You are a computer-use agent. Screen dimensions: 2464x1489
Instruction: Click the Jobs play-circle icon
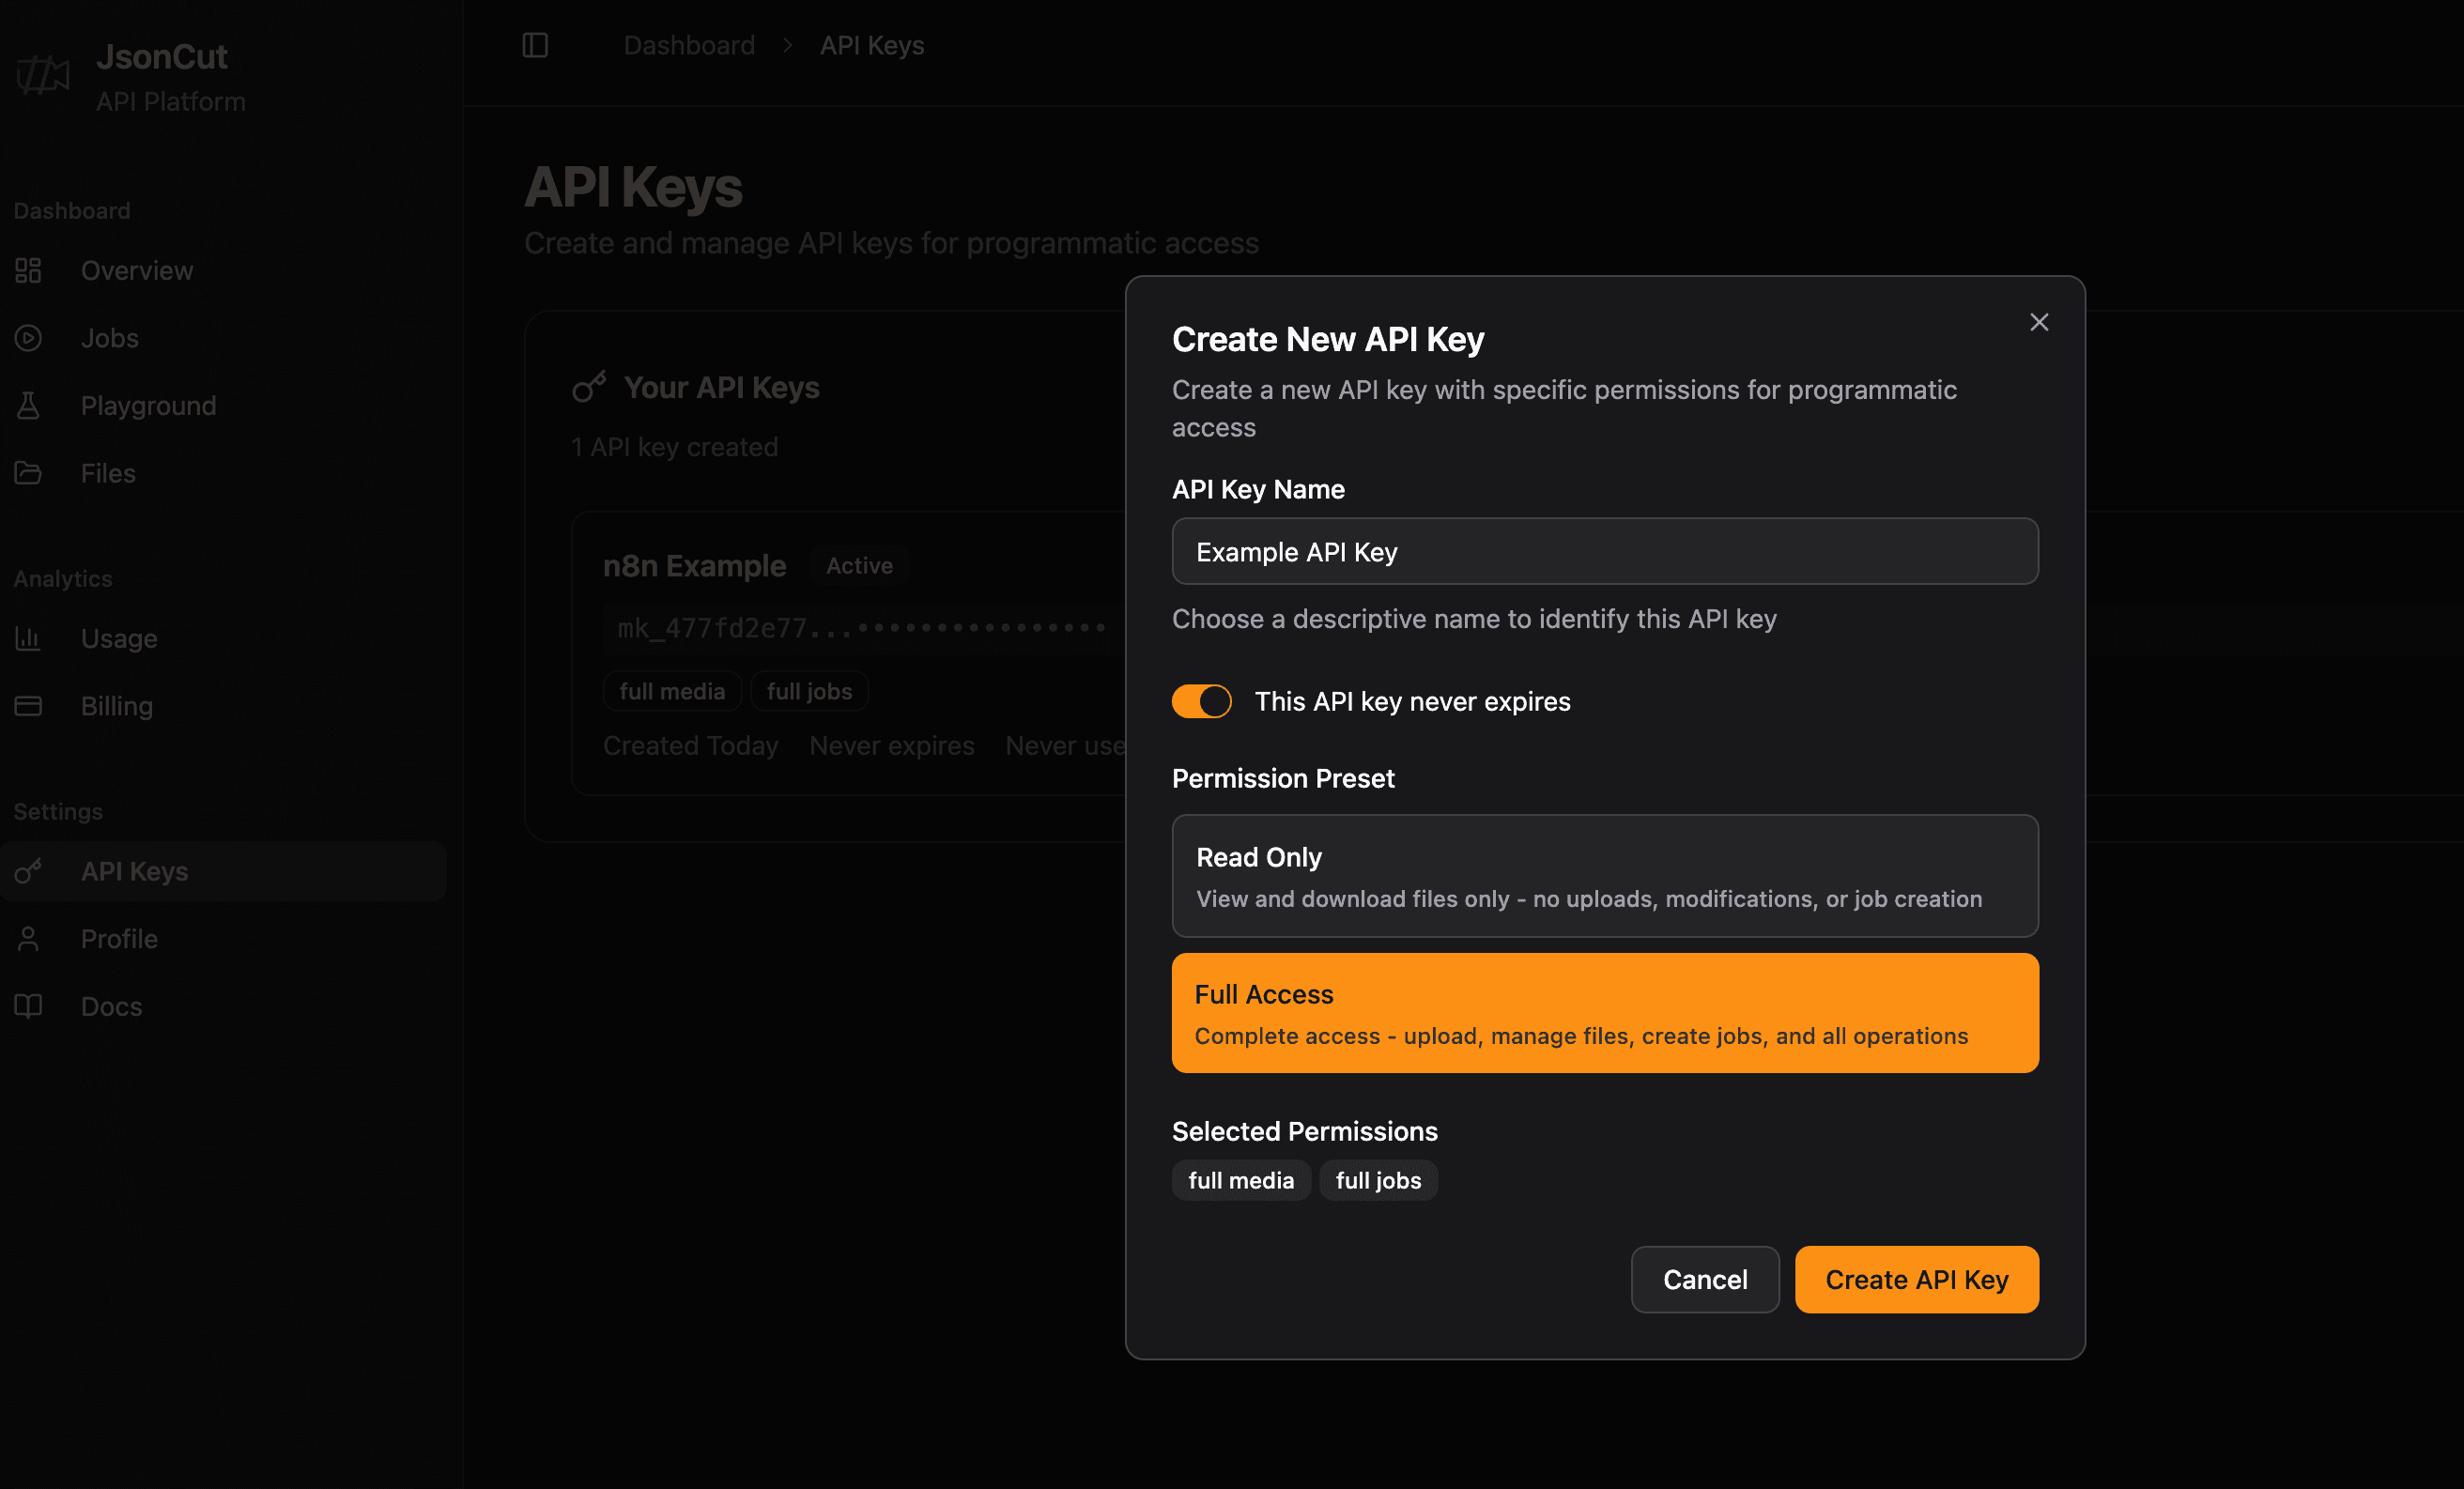pos(28,338)
